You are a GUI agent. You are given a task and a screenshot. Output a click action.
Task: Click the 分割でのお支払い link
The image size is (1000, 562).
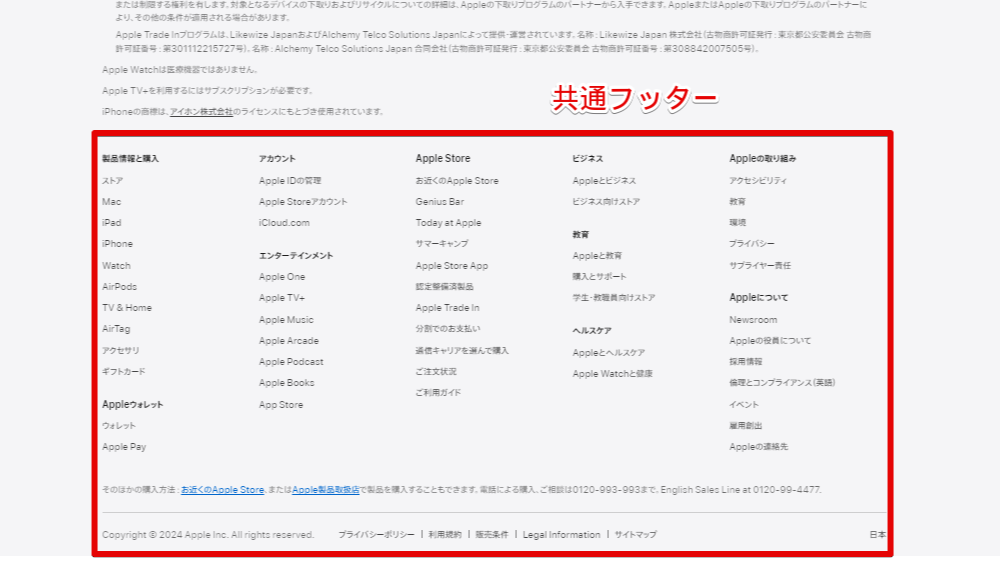(448, 329)
